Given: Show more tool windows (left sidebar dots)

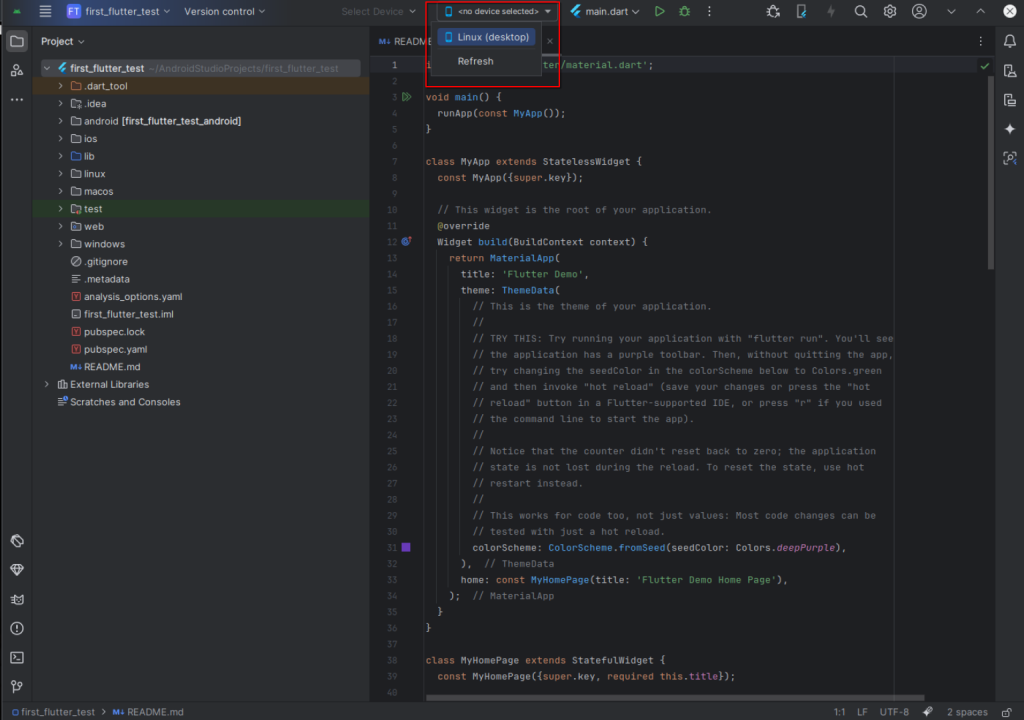Looking at the screenshot, I should coord(17,99).
